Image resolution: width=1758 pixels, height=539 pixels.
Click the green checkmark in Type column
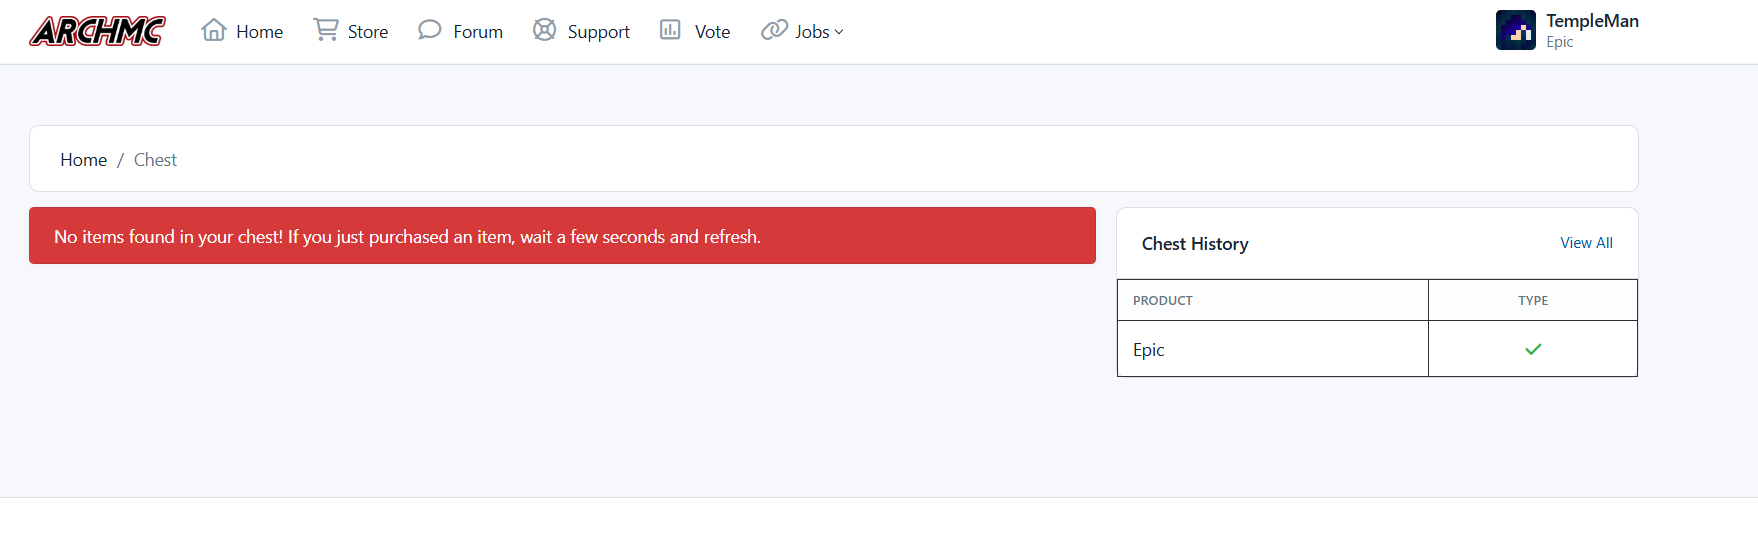pyautogui.click(x=1533, y=349)
